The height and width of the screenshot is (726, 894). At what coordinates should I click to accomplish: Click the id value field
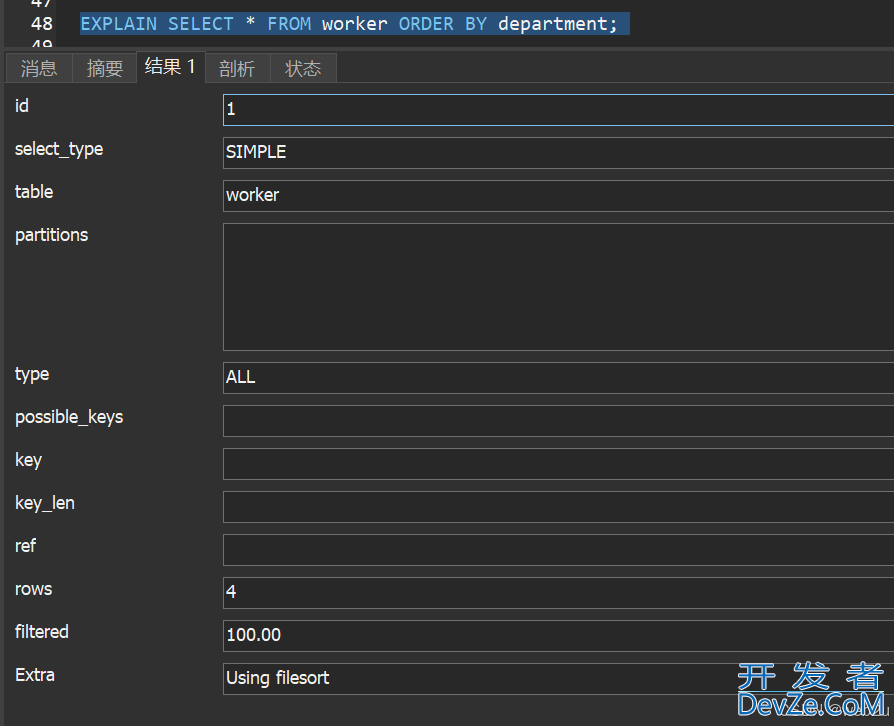[x=558, y=110]
